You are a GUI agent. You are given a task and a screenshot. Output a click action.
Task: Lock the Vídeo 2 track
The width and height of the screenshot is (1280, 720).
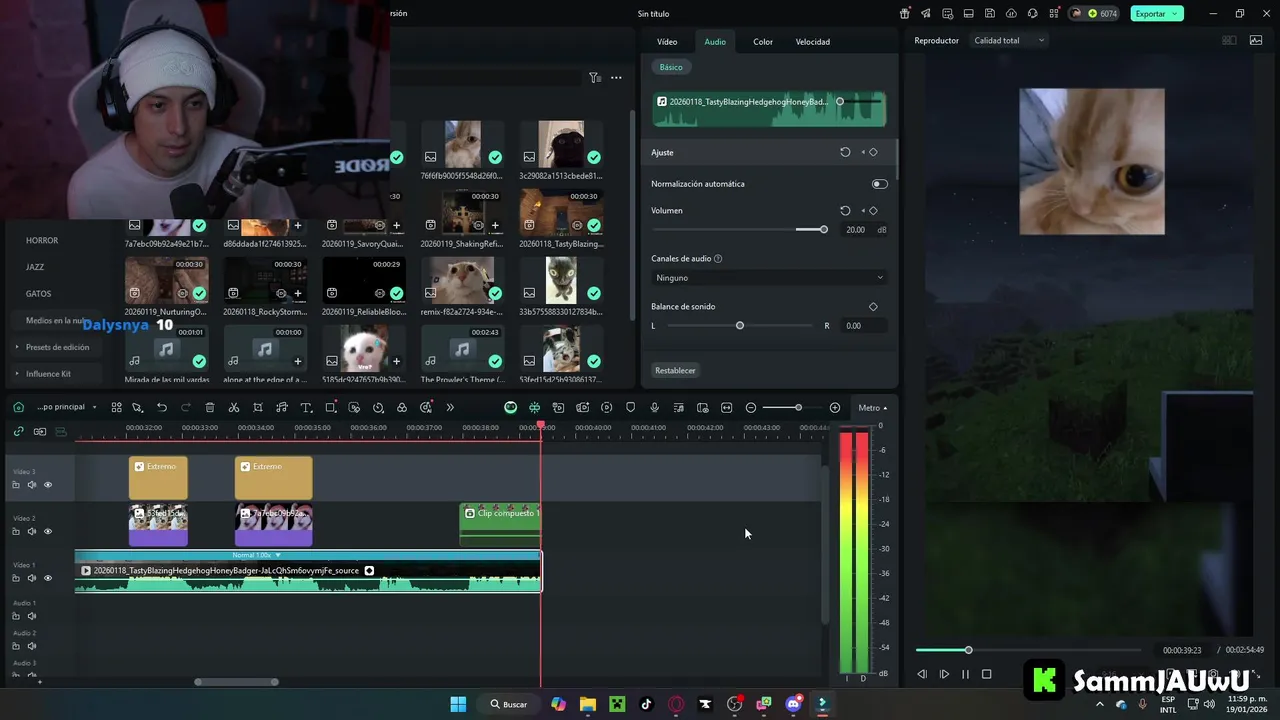pyautogui.click(x=15, y=531)
